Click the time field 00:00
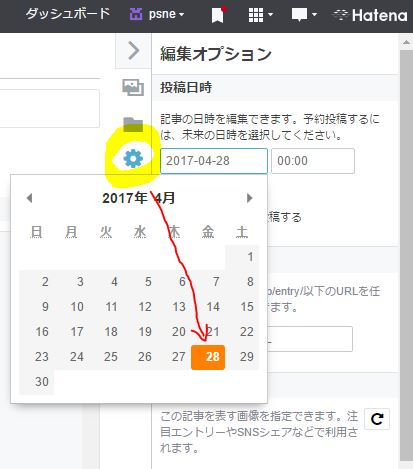Viewport: 413px width, 469px height. click(313, 161)
